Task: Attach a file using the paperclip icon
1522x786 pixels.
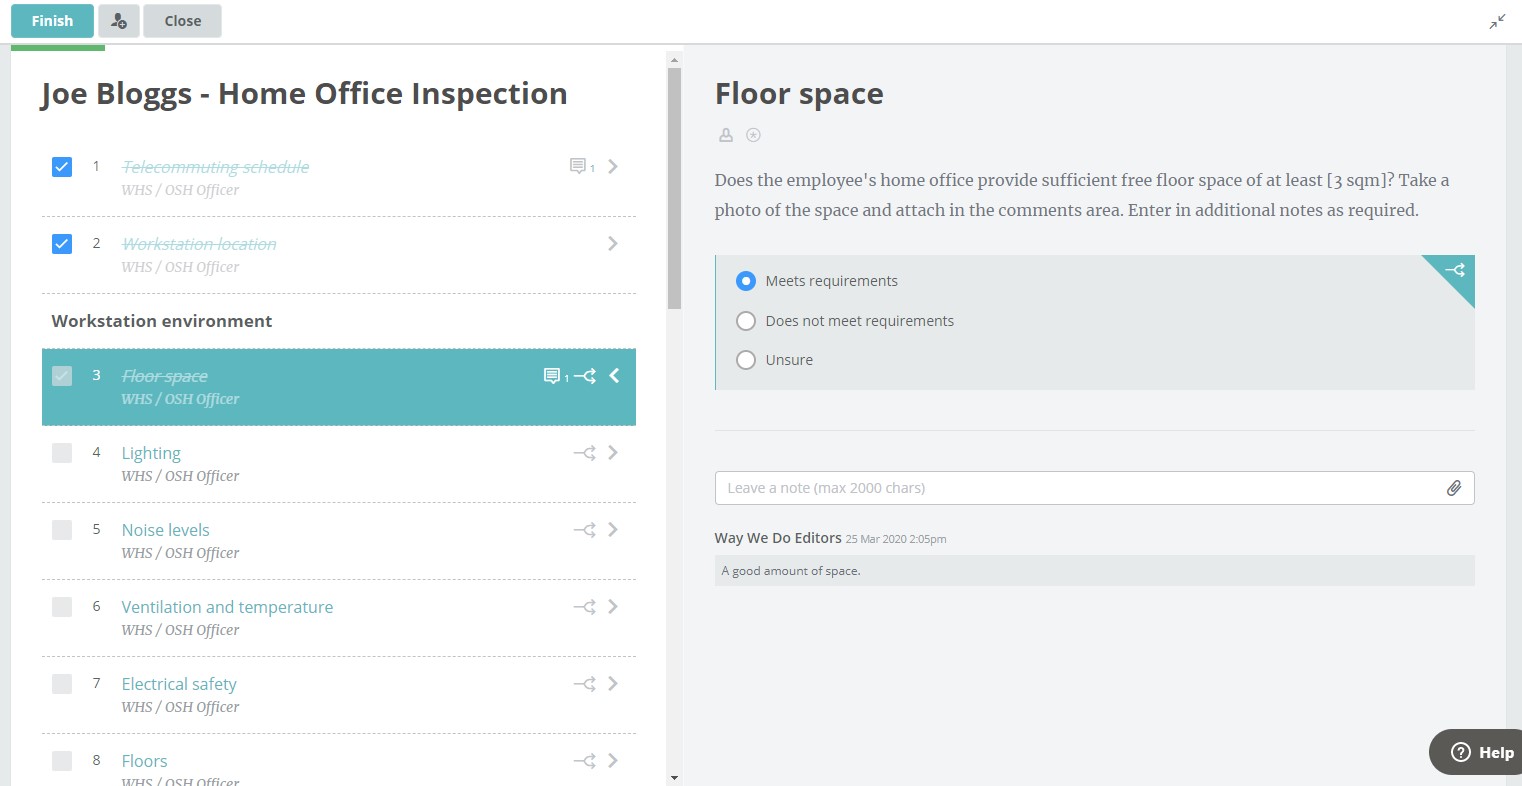Action: click(x=1455, y=487)
